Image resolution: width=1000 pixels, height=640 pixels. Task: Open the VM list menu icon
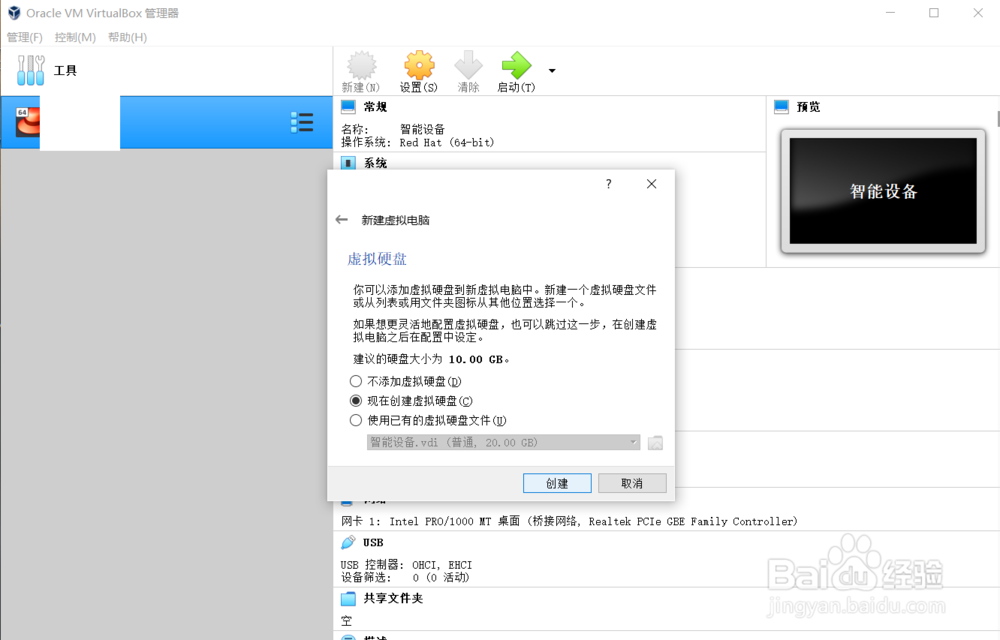pos(302,122)
